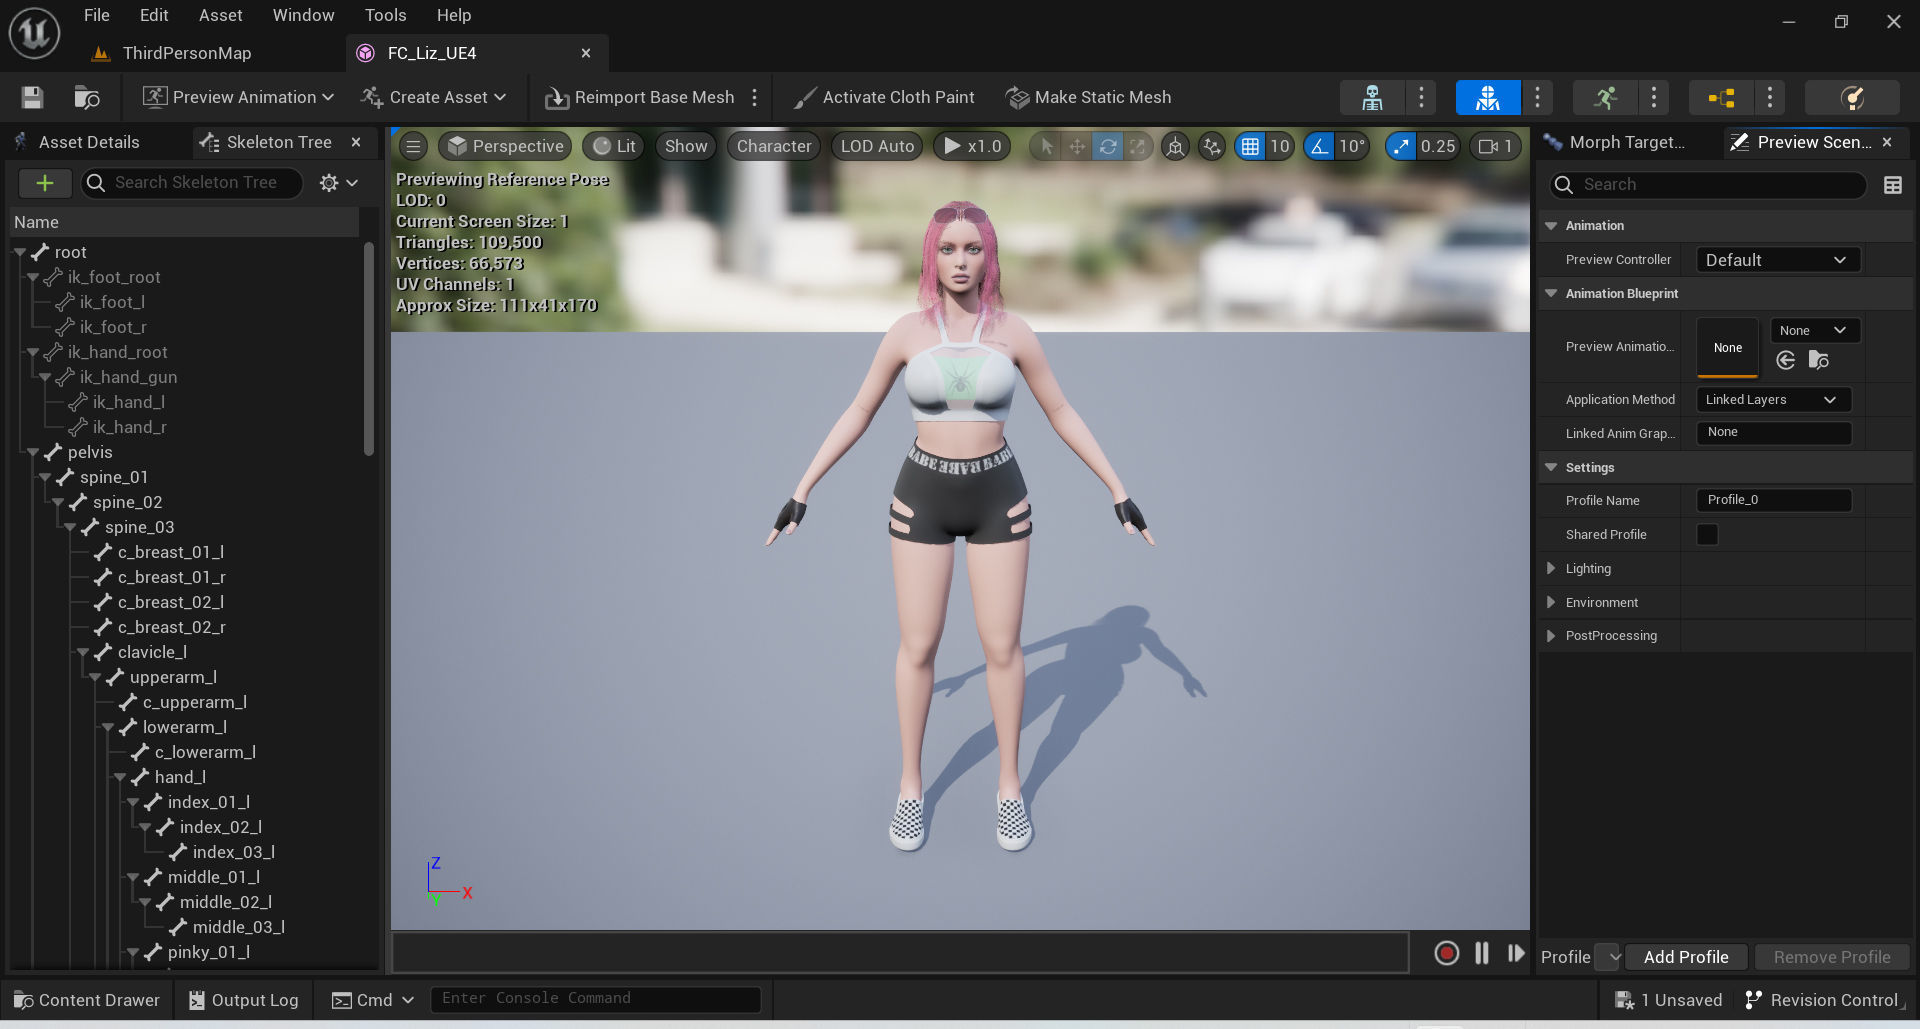Open Skeleton Tree gear settings
This screenshot has width=1920, height=1029.
(338, 182)
